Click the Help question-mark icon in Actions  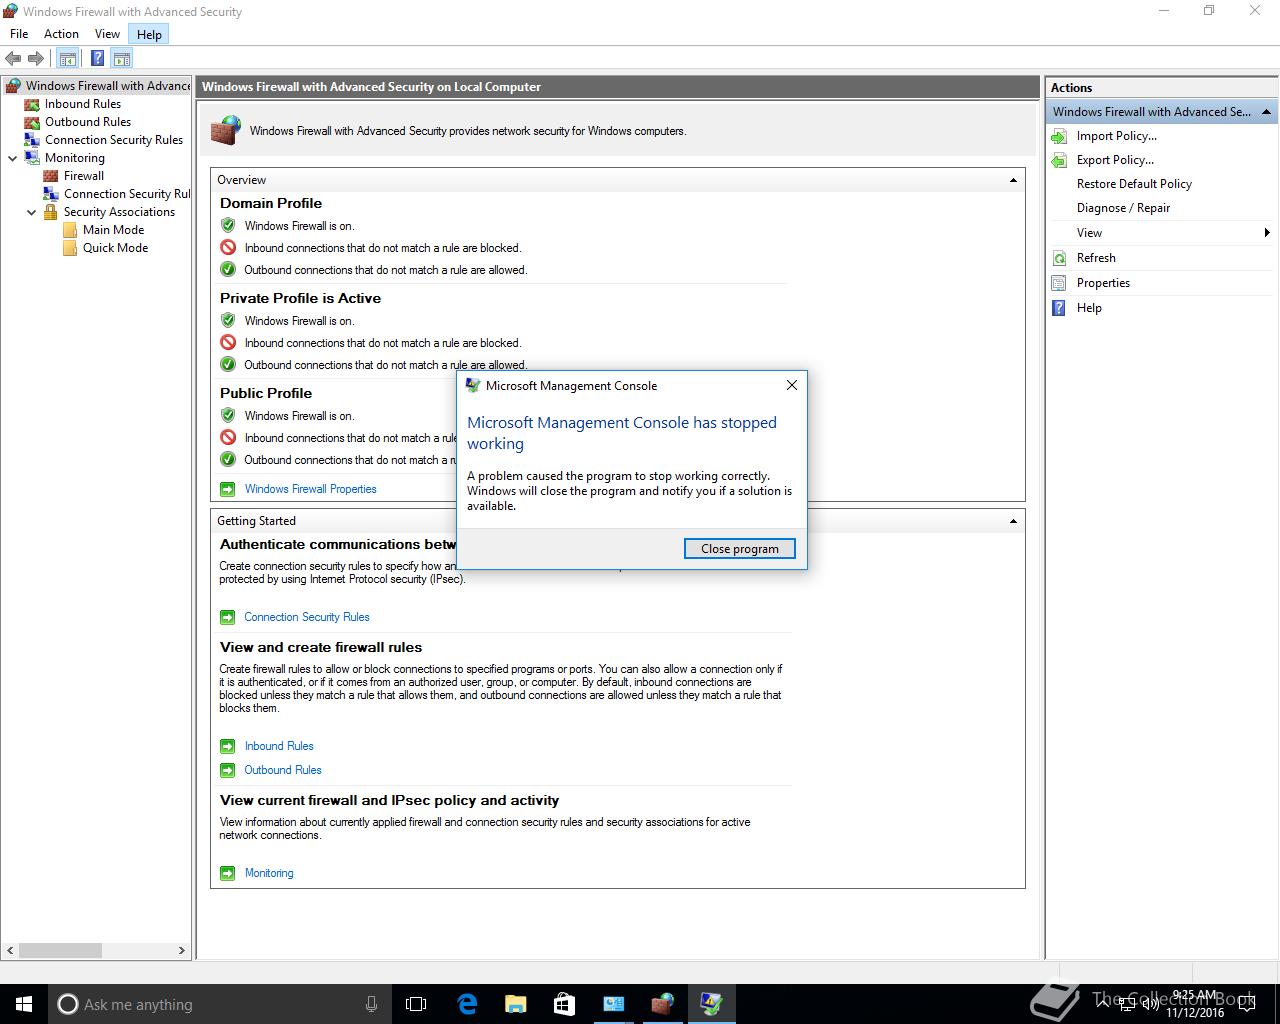(x=1060, y=308)
